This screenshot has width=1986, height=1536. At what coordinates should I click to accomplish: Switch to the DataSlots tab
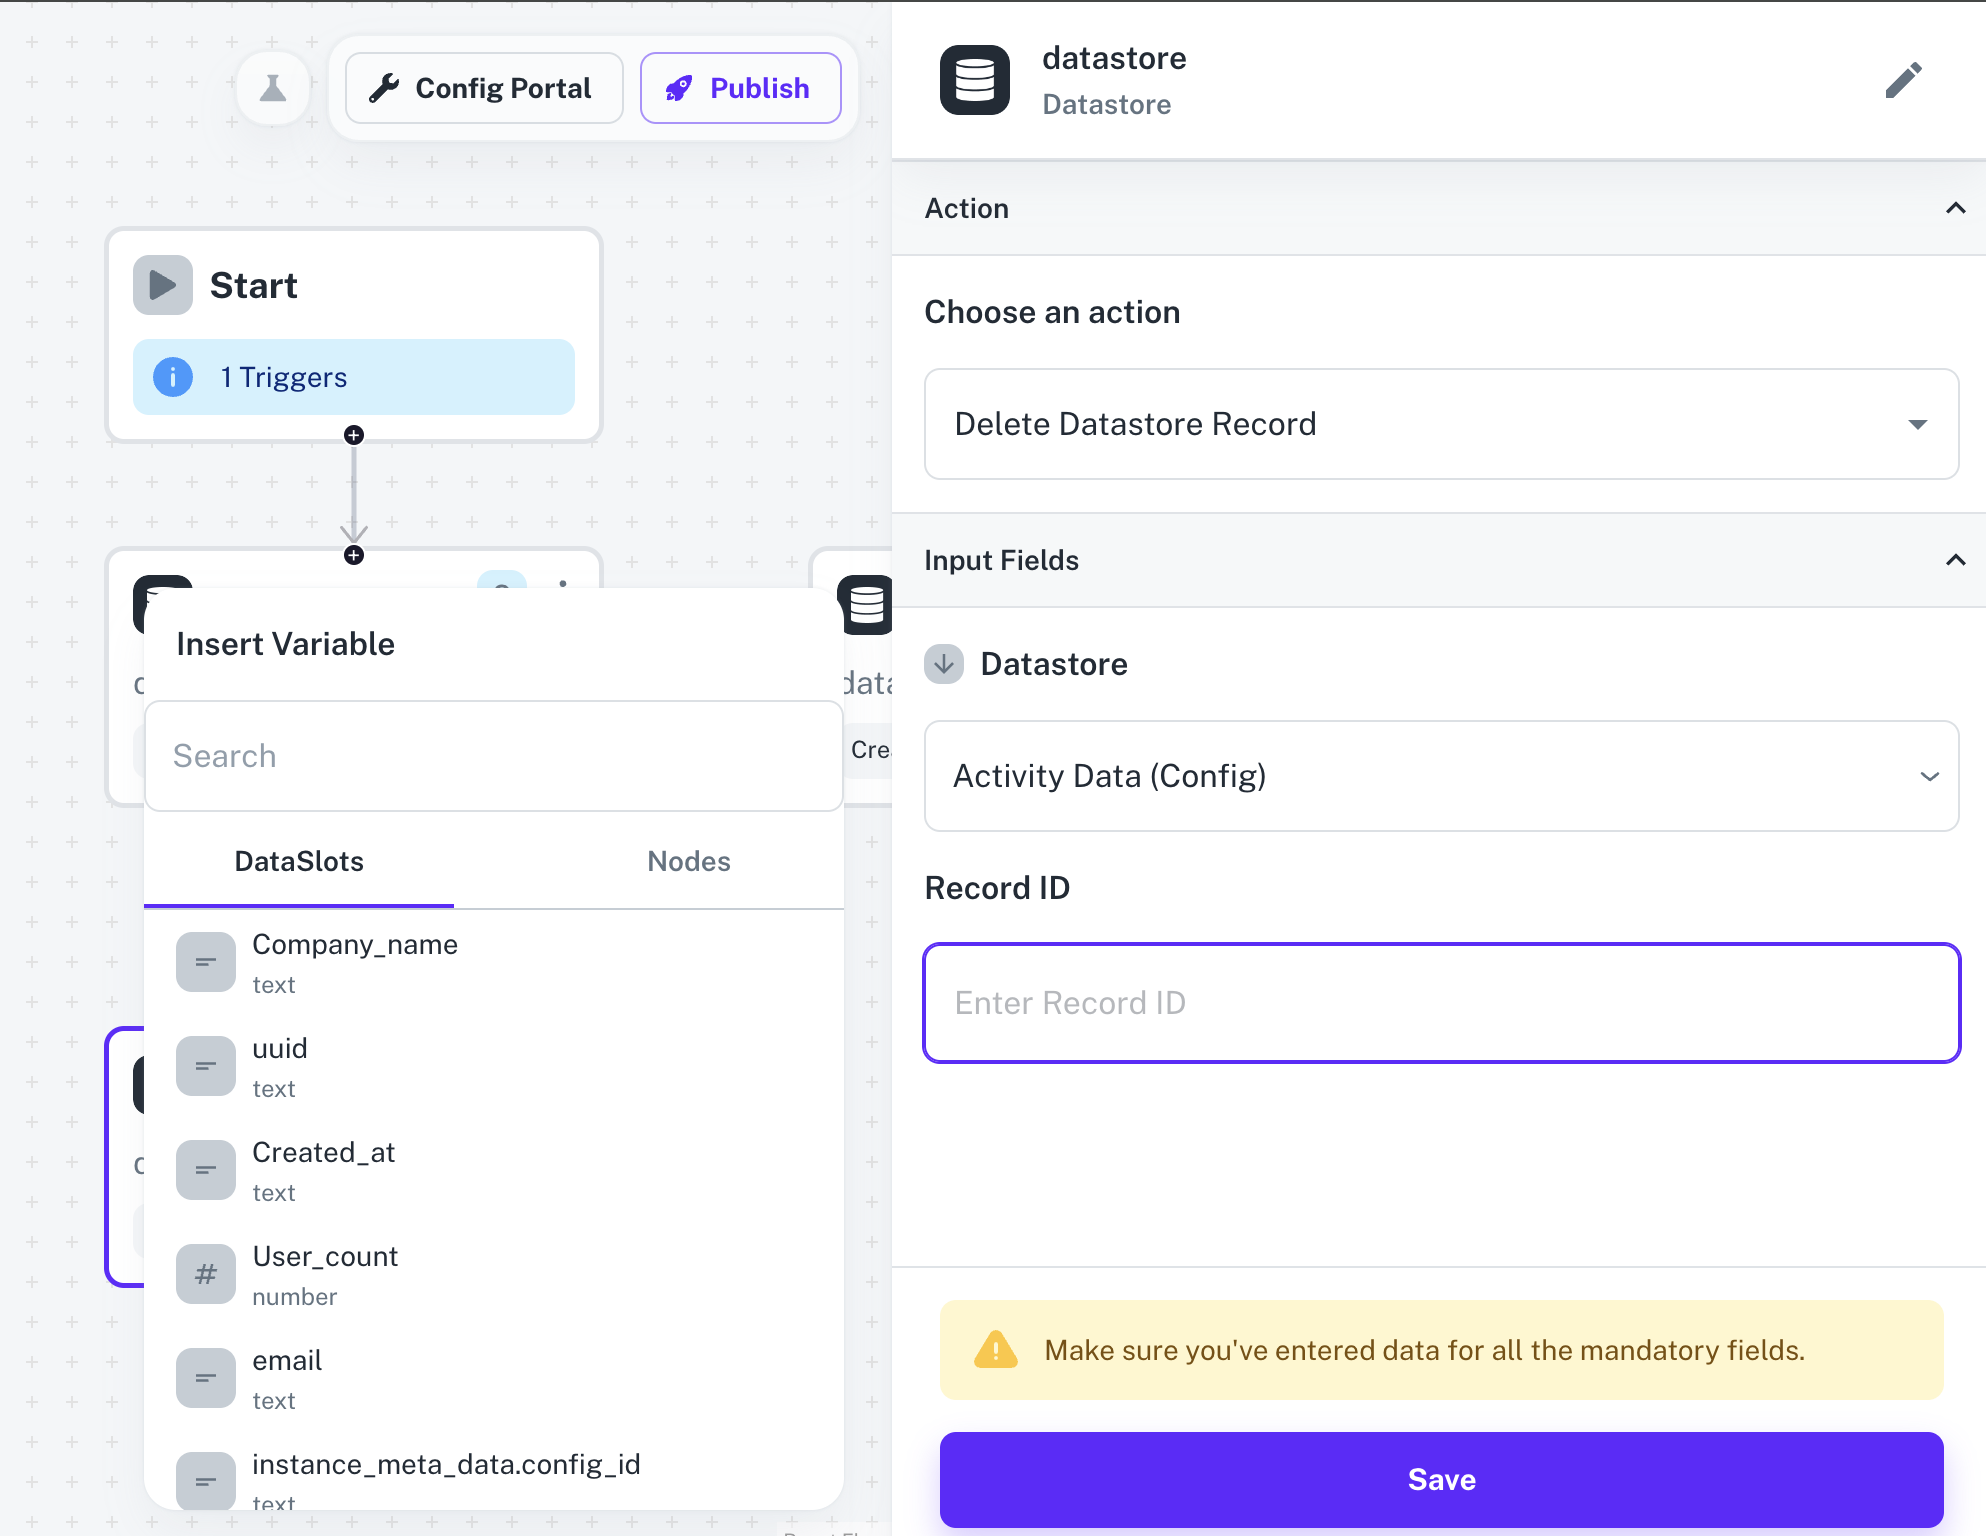298,861
